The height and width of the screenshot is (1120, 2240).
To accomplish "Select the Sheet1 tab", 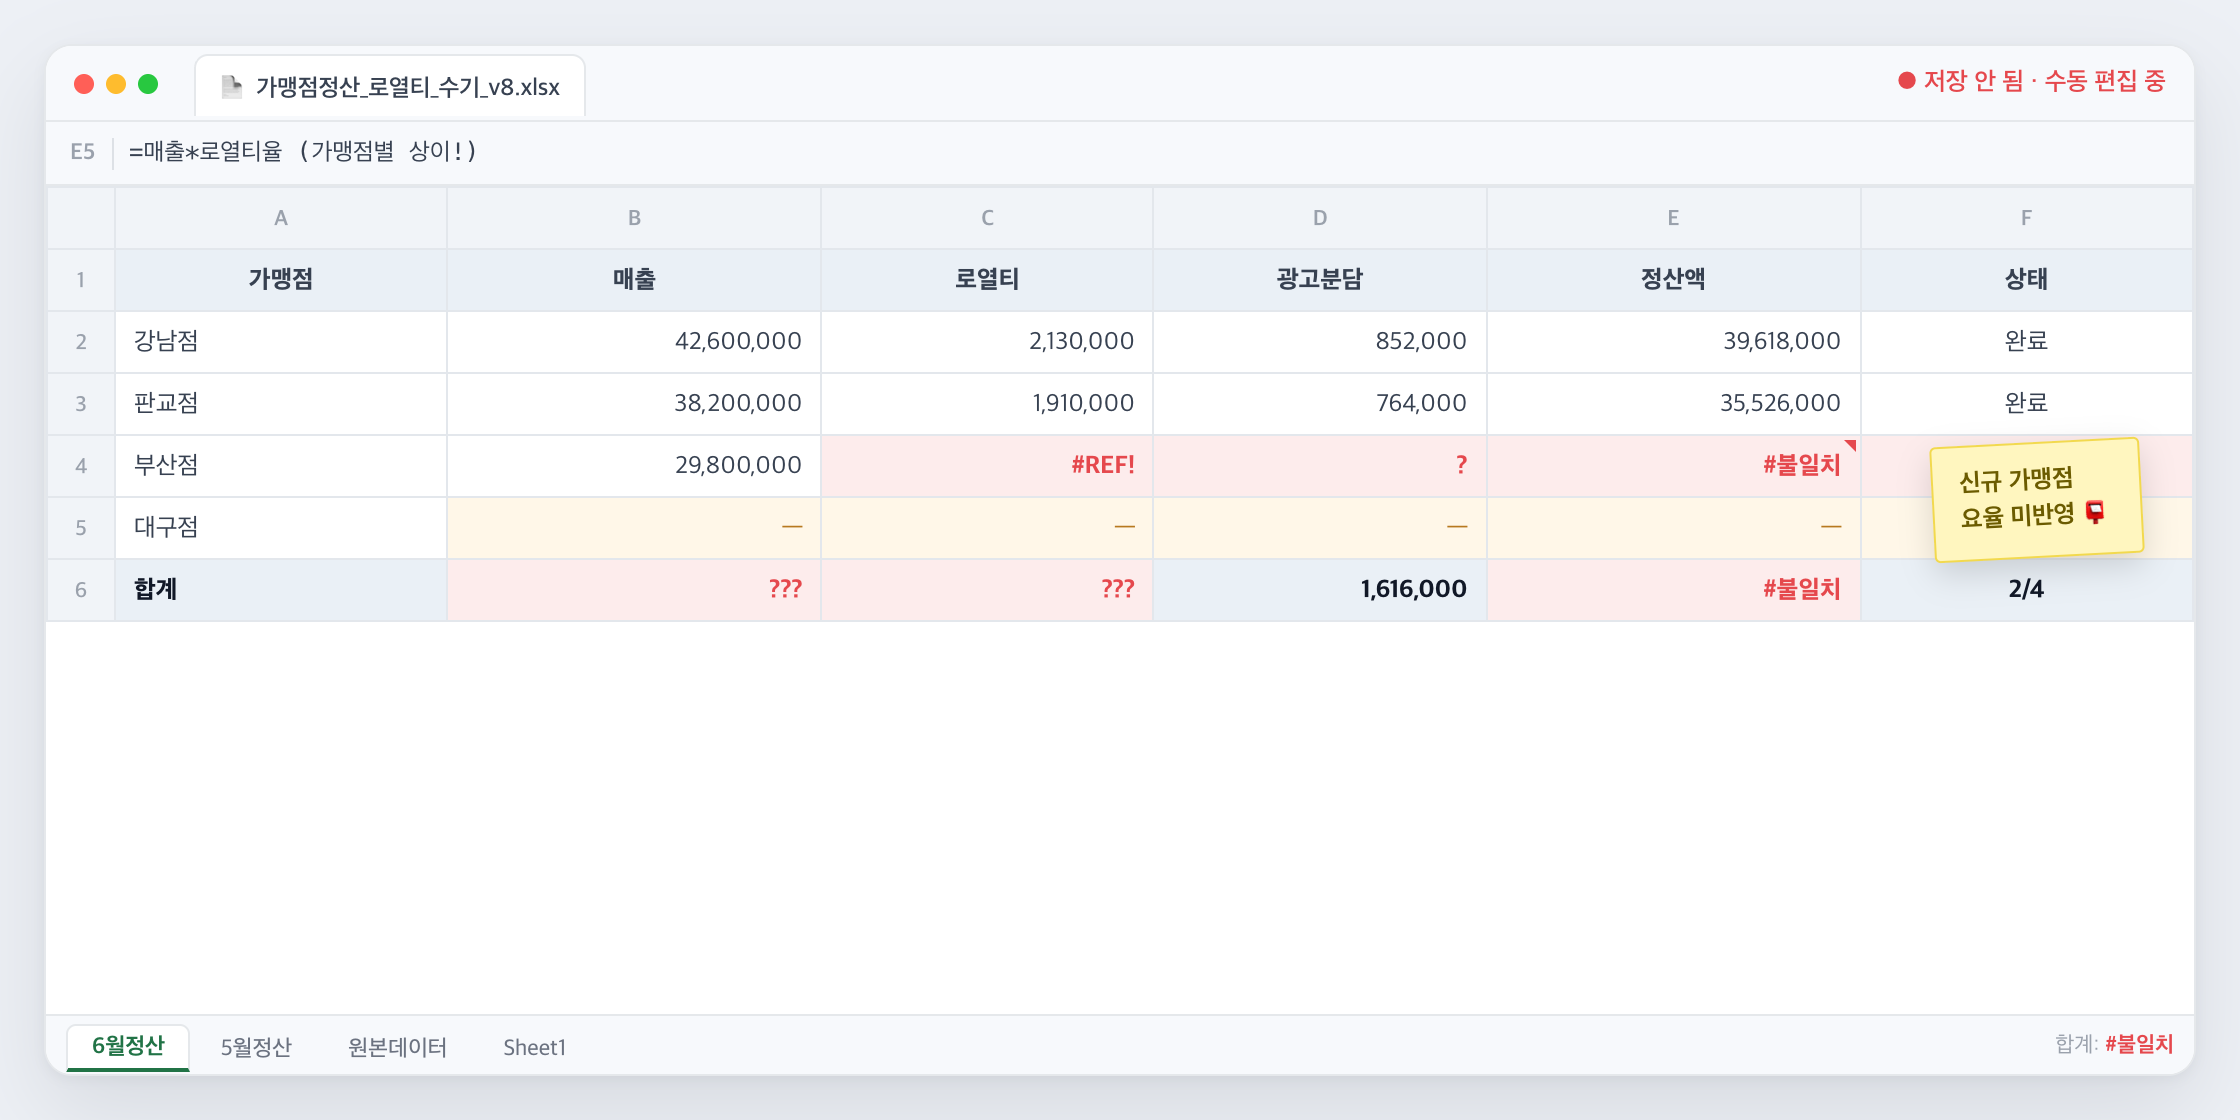I will [x=534, y=1047].
